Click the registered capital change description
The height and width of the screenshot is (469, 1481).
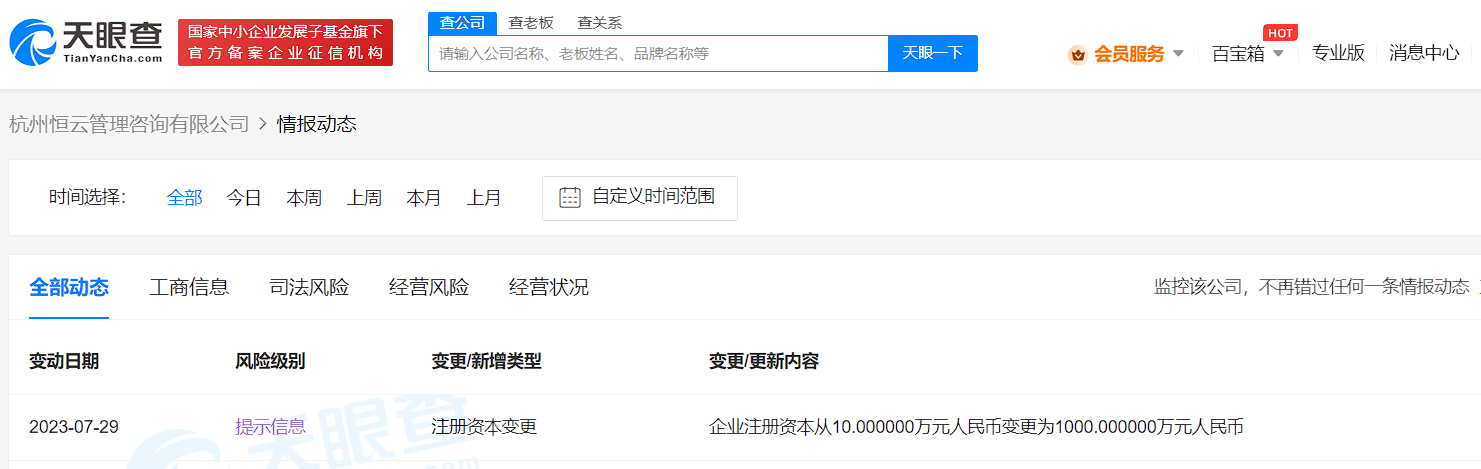[976, 427]
